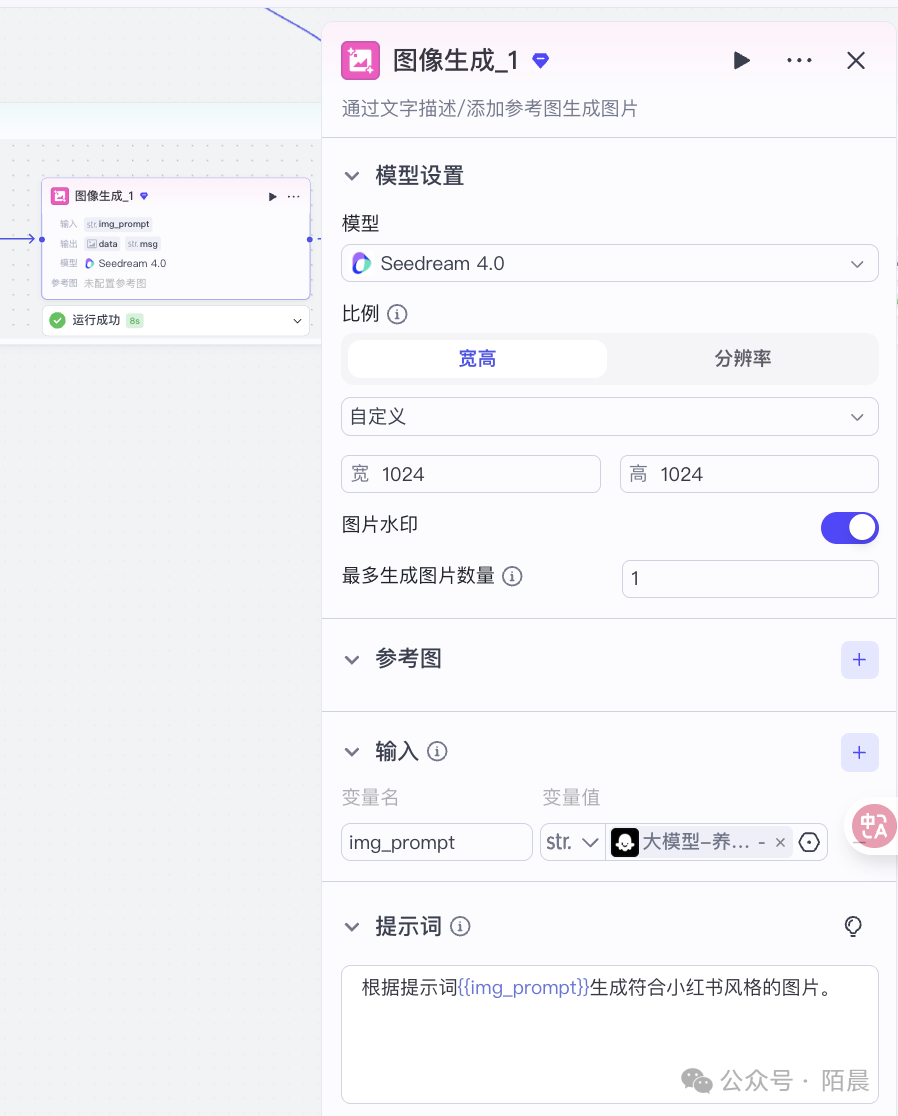
Task: Focus the 高 height field showing 1024
Action: [749, 474]
